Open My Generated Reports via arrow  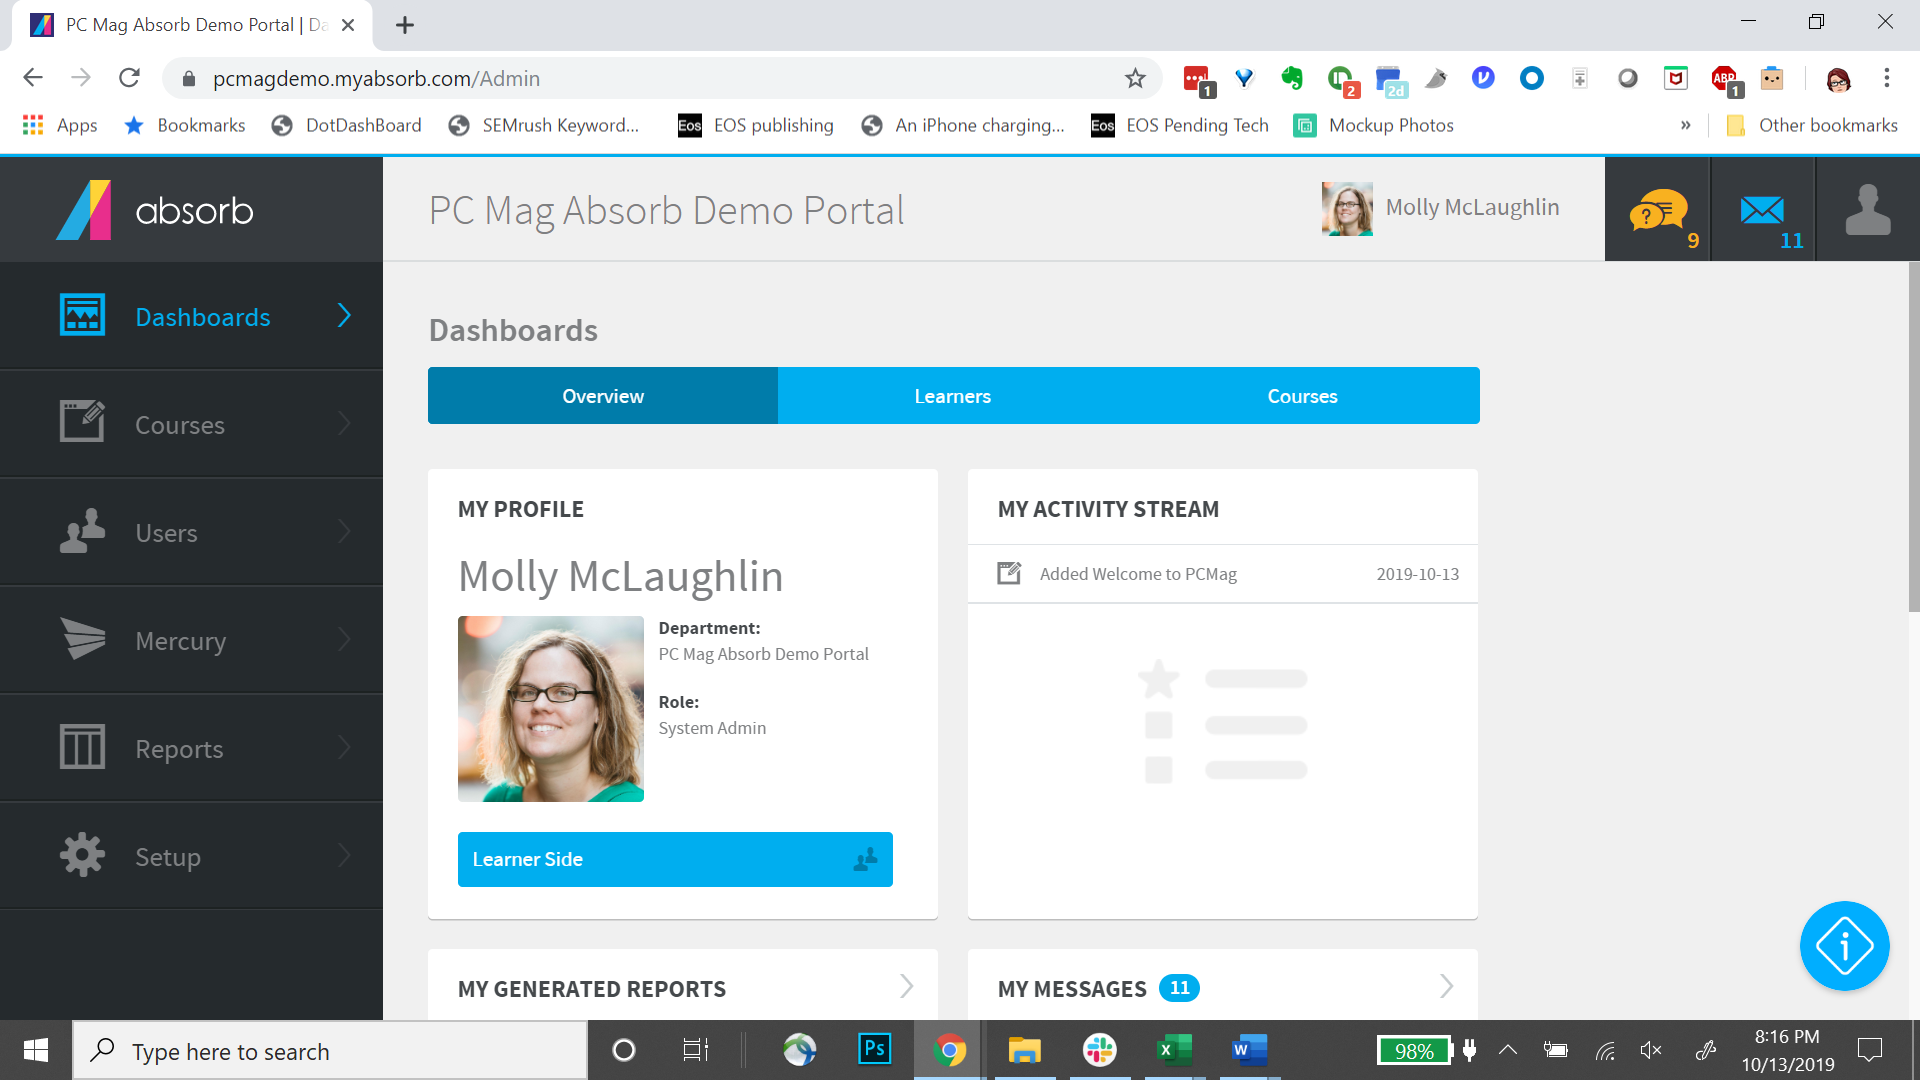(906, 987)
